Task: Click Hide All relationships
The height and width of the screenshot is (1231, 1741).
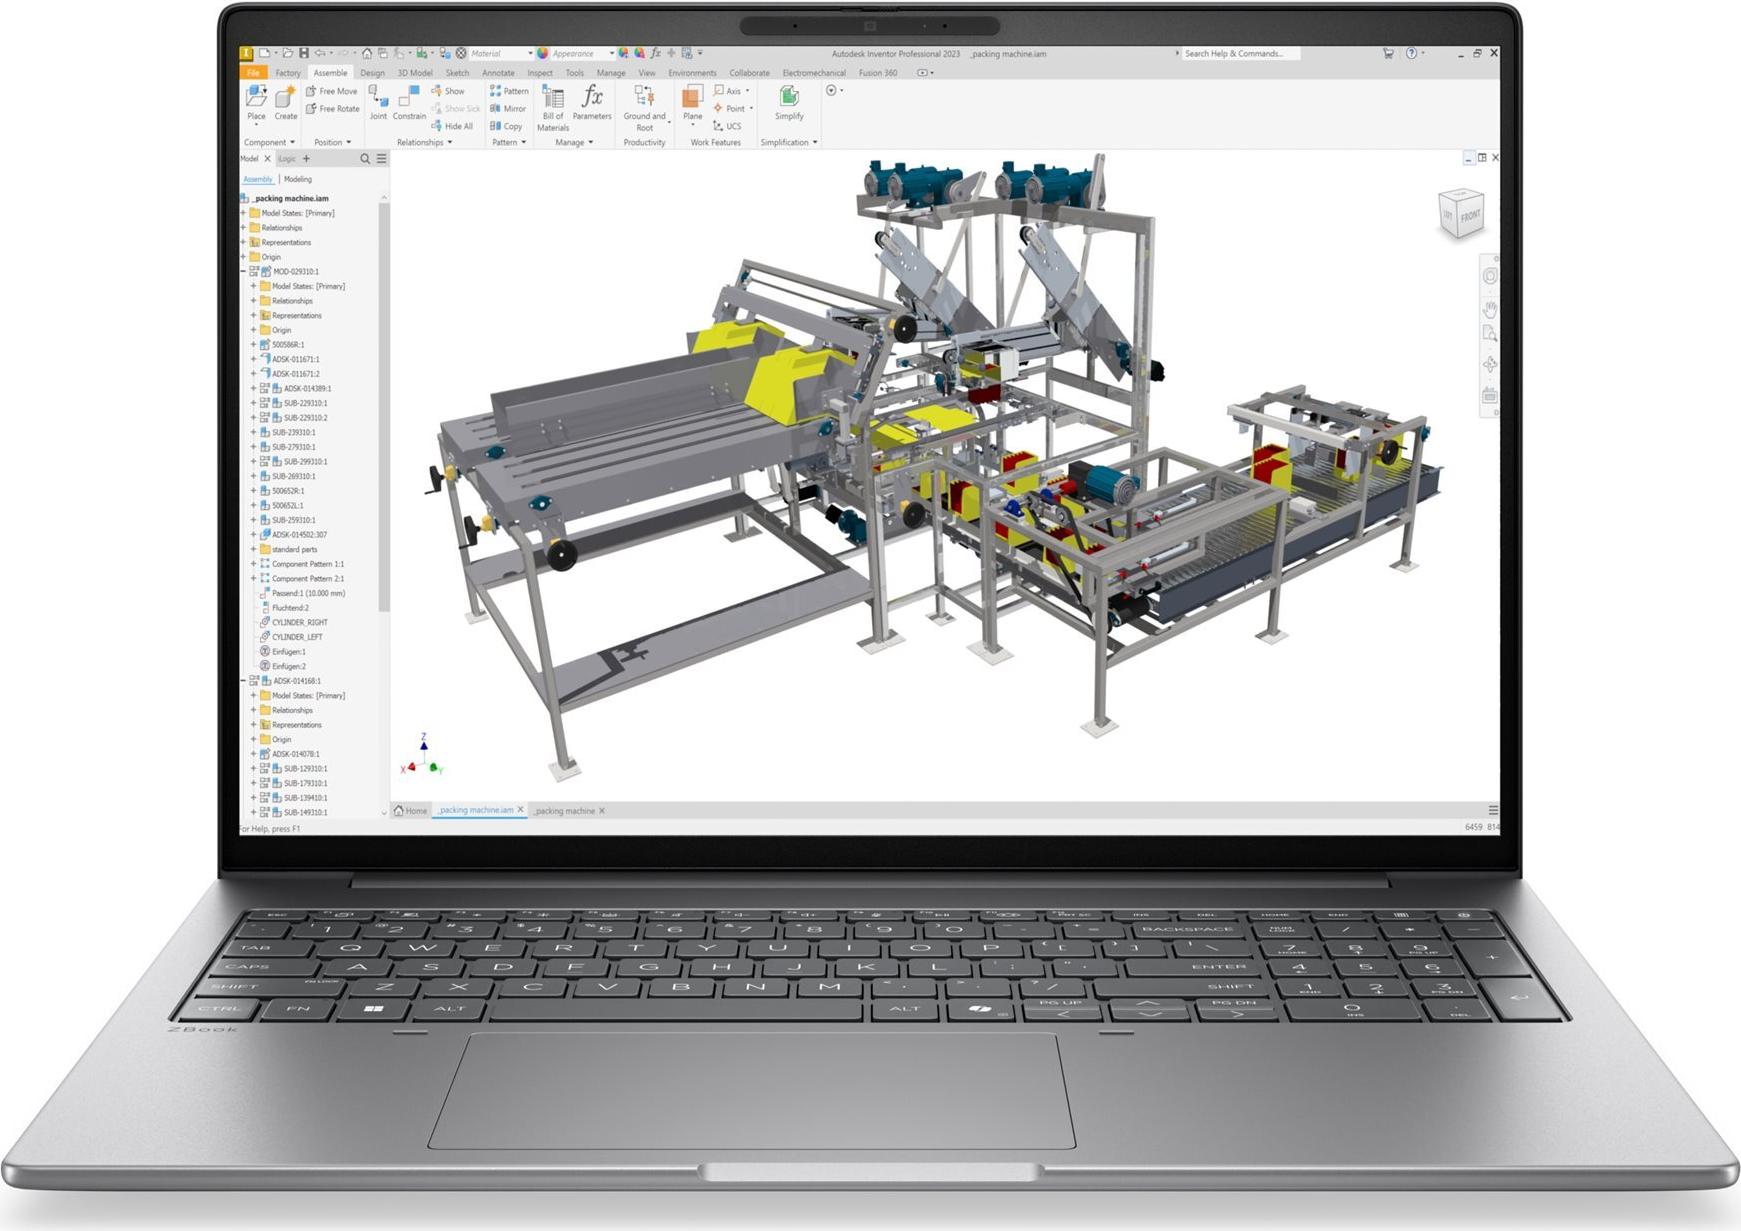Action: (x=452, y=126)
